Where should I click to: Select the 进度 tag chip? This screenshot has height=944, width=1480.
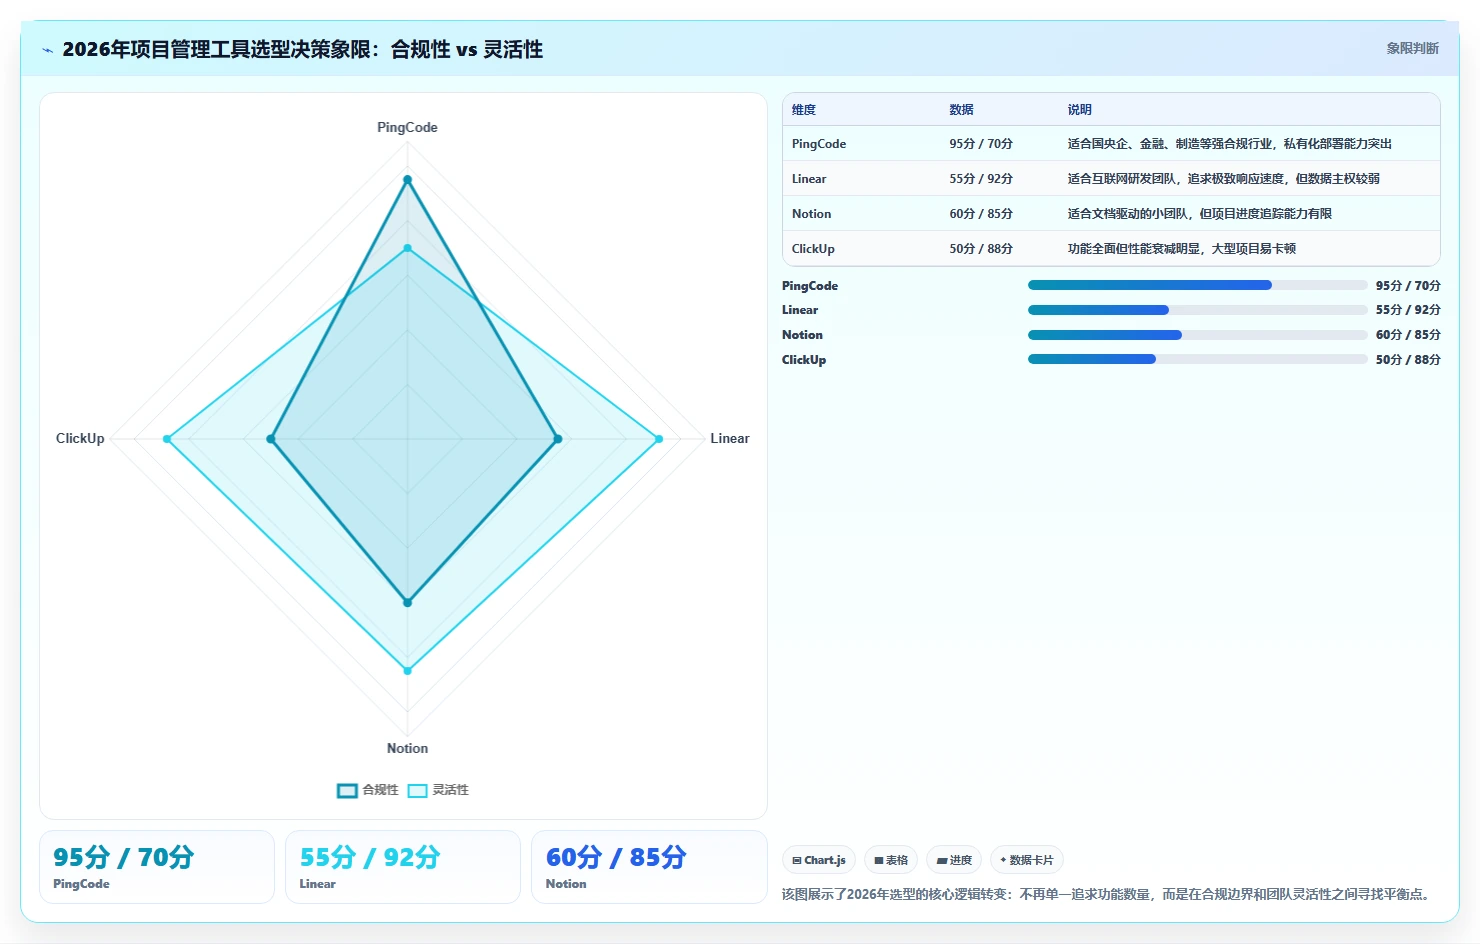(x=954, y=860)
